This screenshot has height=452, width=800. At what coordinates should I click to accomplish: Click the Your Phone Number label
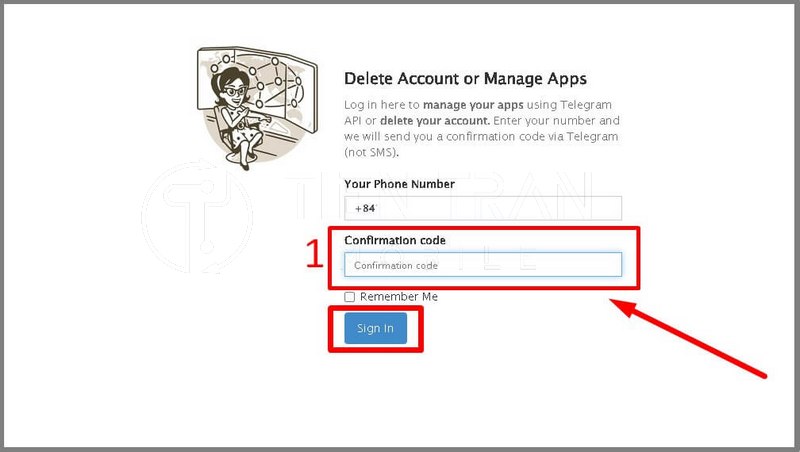pyautogui.click(x=399, y=184)
